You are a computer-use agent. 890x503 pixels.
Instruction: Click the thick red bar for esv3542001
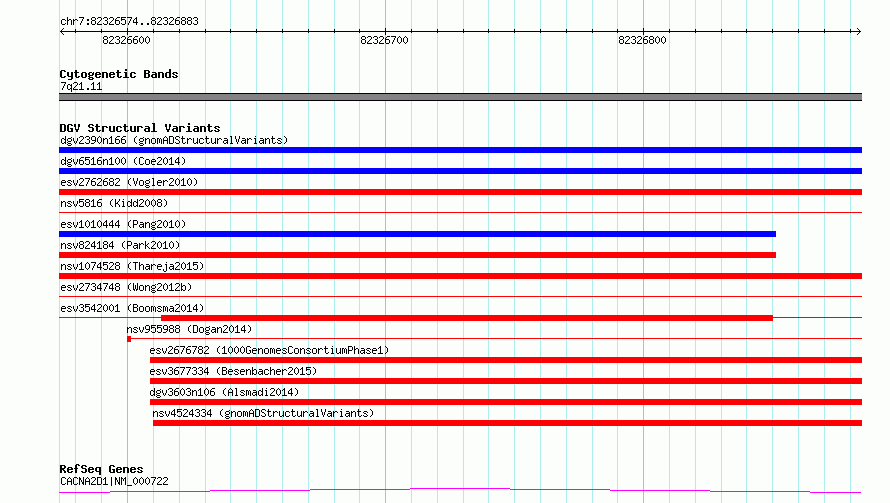(467, 318)
